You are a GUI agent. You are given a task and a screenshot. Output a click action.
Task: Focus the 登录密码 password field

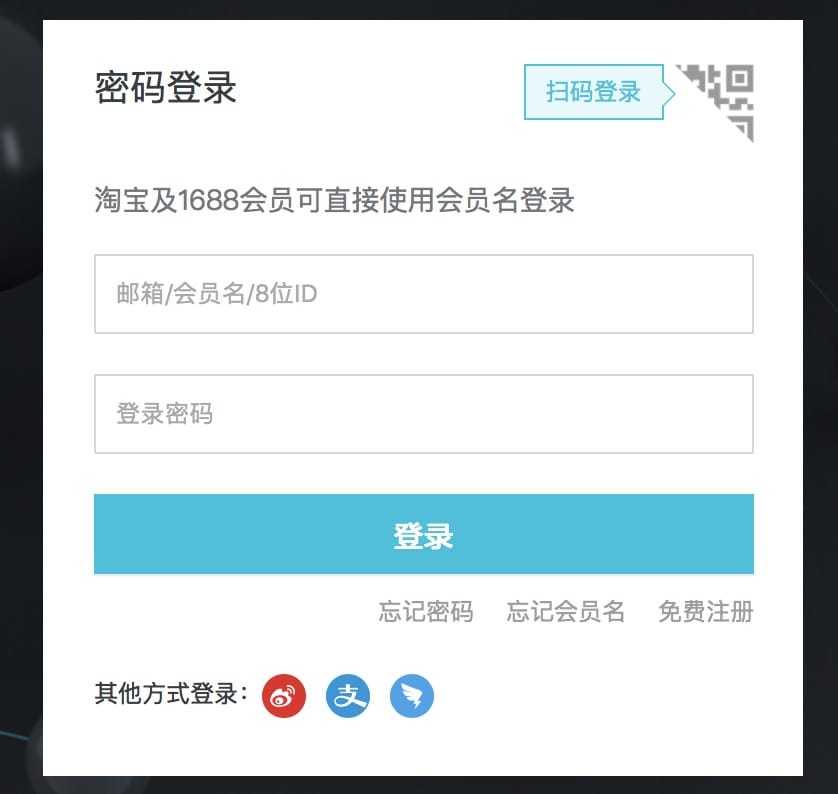[424, 414]
